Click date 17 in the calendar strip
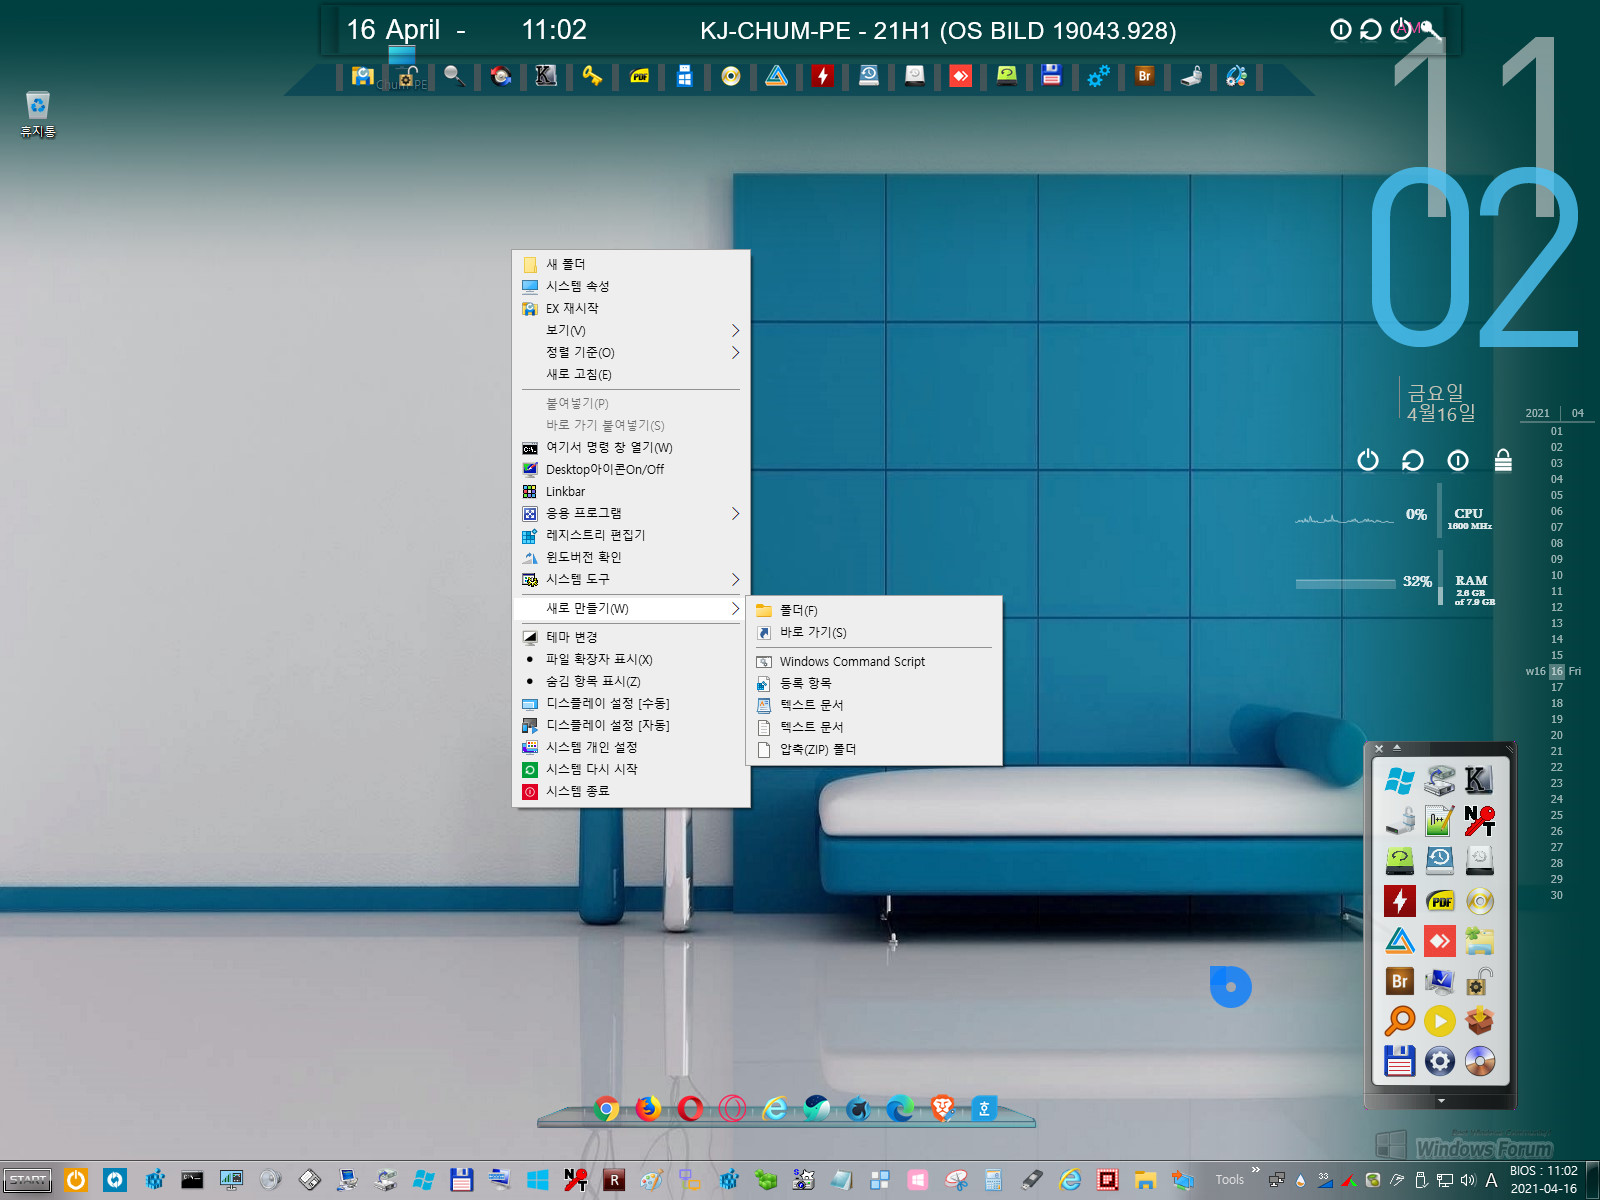Screen dimensions: 1600x1200 (x=1557, y=687)
